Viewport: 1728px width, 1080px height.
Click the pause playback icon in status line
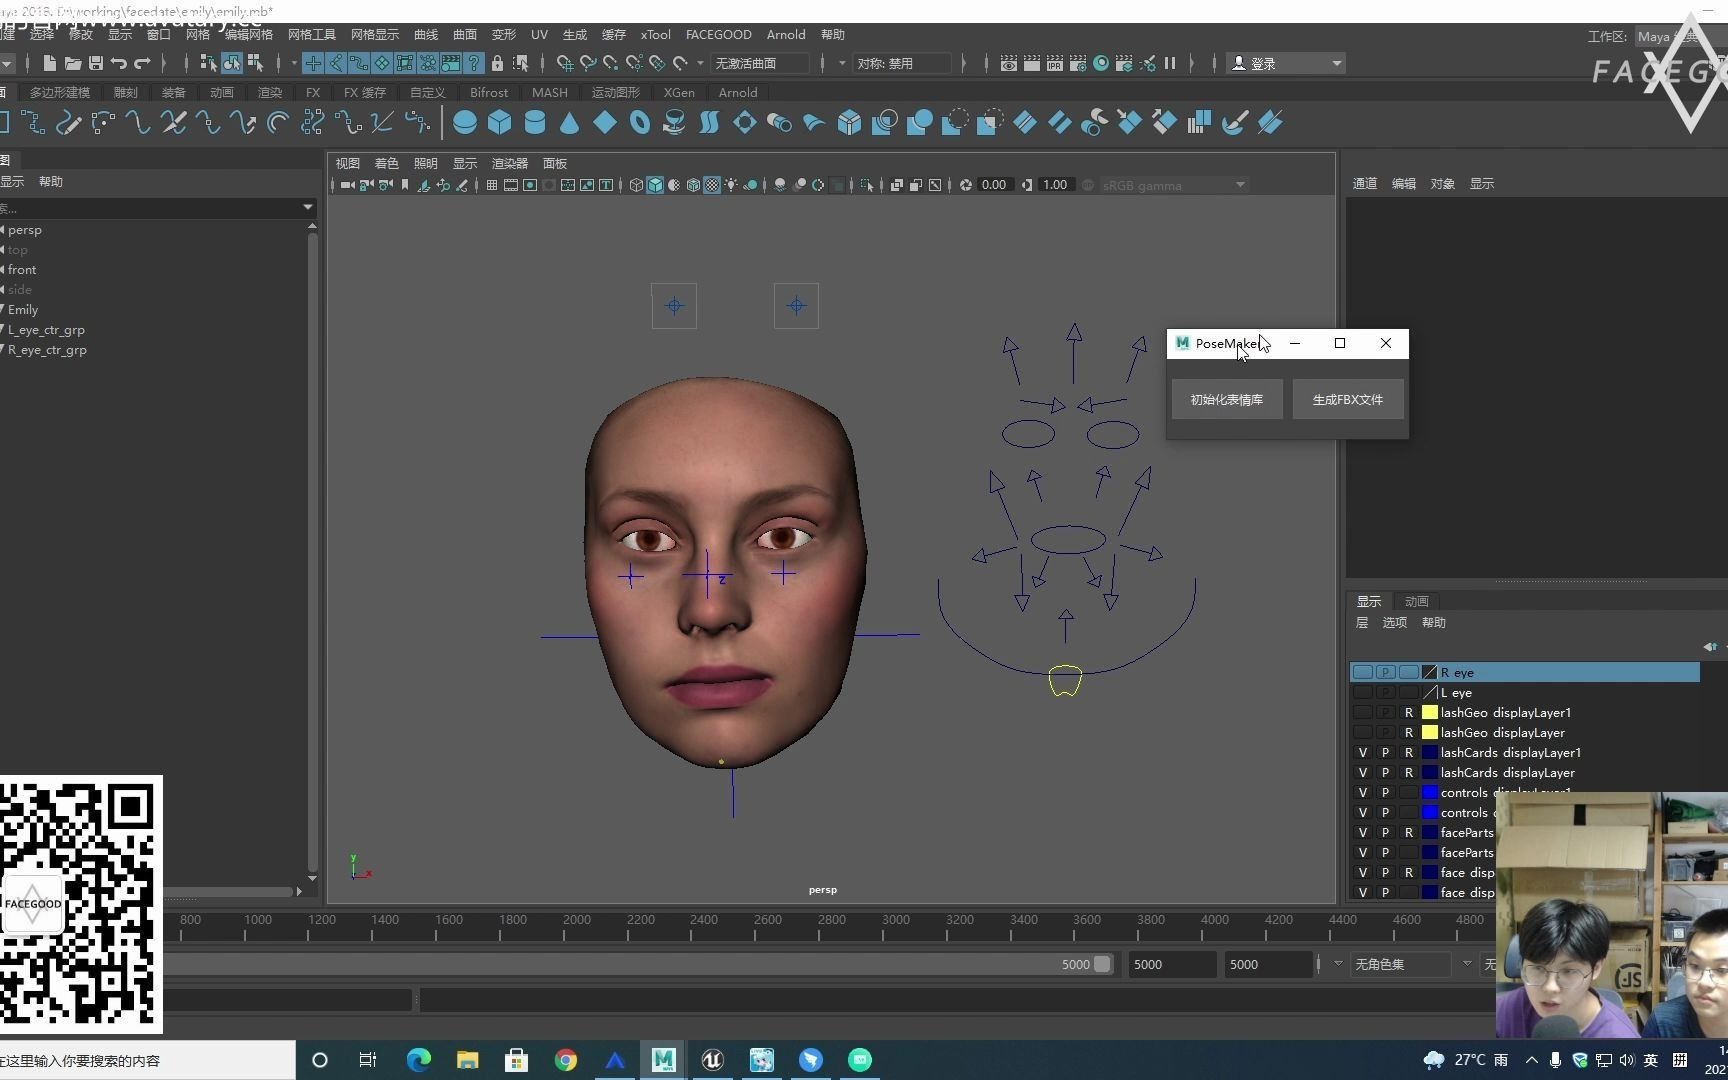[1170, 63]
